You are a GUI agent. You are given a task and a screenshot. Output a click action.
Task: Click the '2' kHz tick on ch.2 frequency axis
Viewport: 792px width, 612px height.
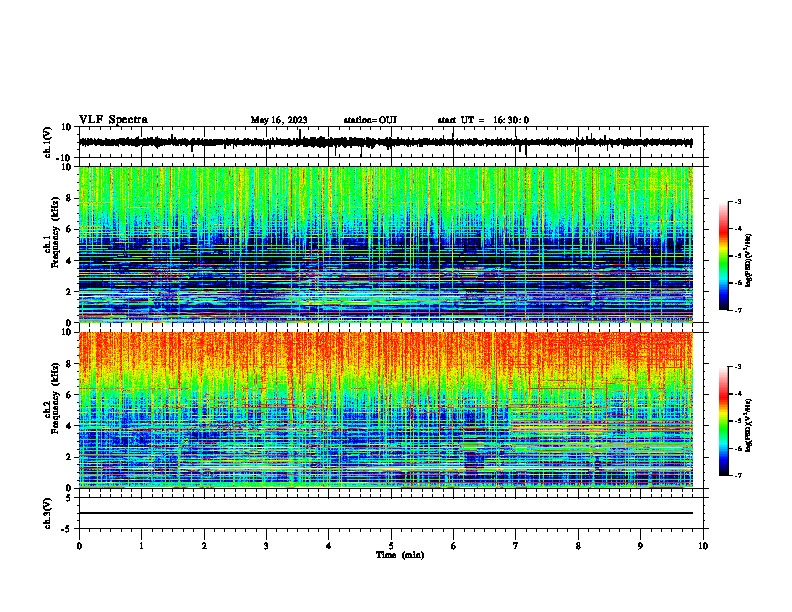point(69,457)
